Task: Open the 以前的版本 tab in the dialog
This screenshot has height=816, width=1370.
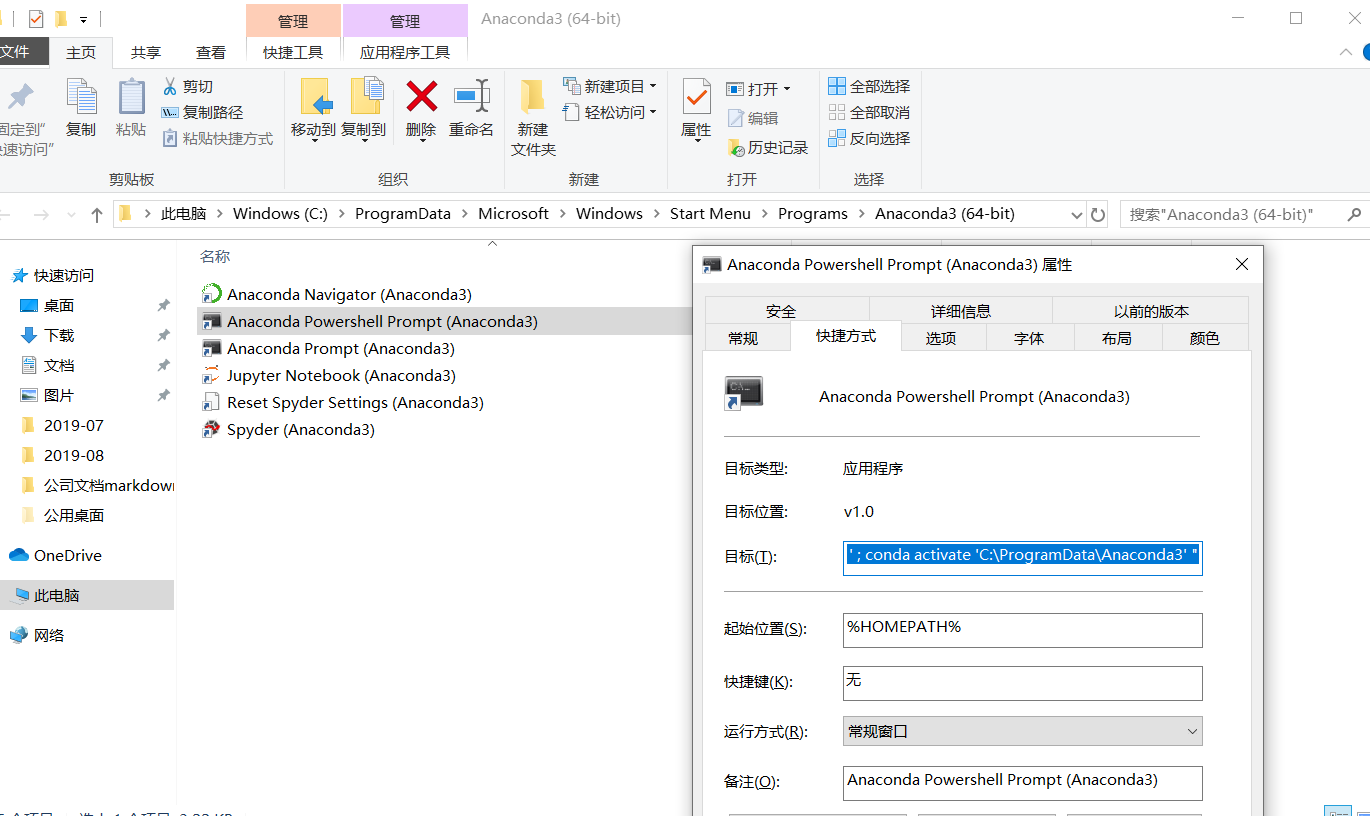Action: coord(1150,310)
